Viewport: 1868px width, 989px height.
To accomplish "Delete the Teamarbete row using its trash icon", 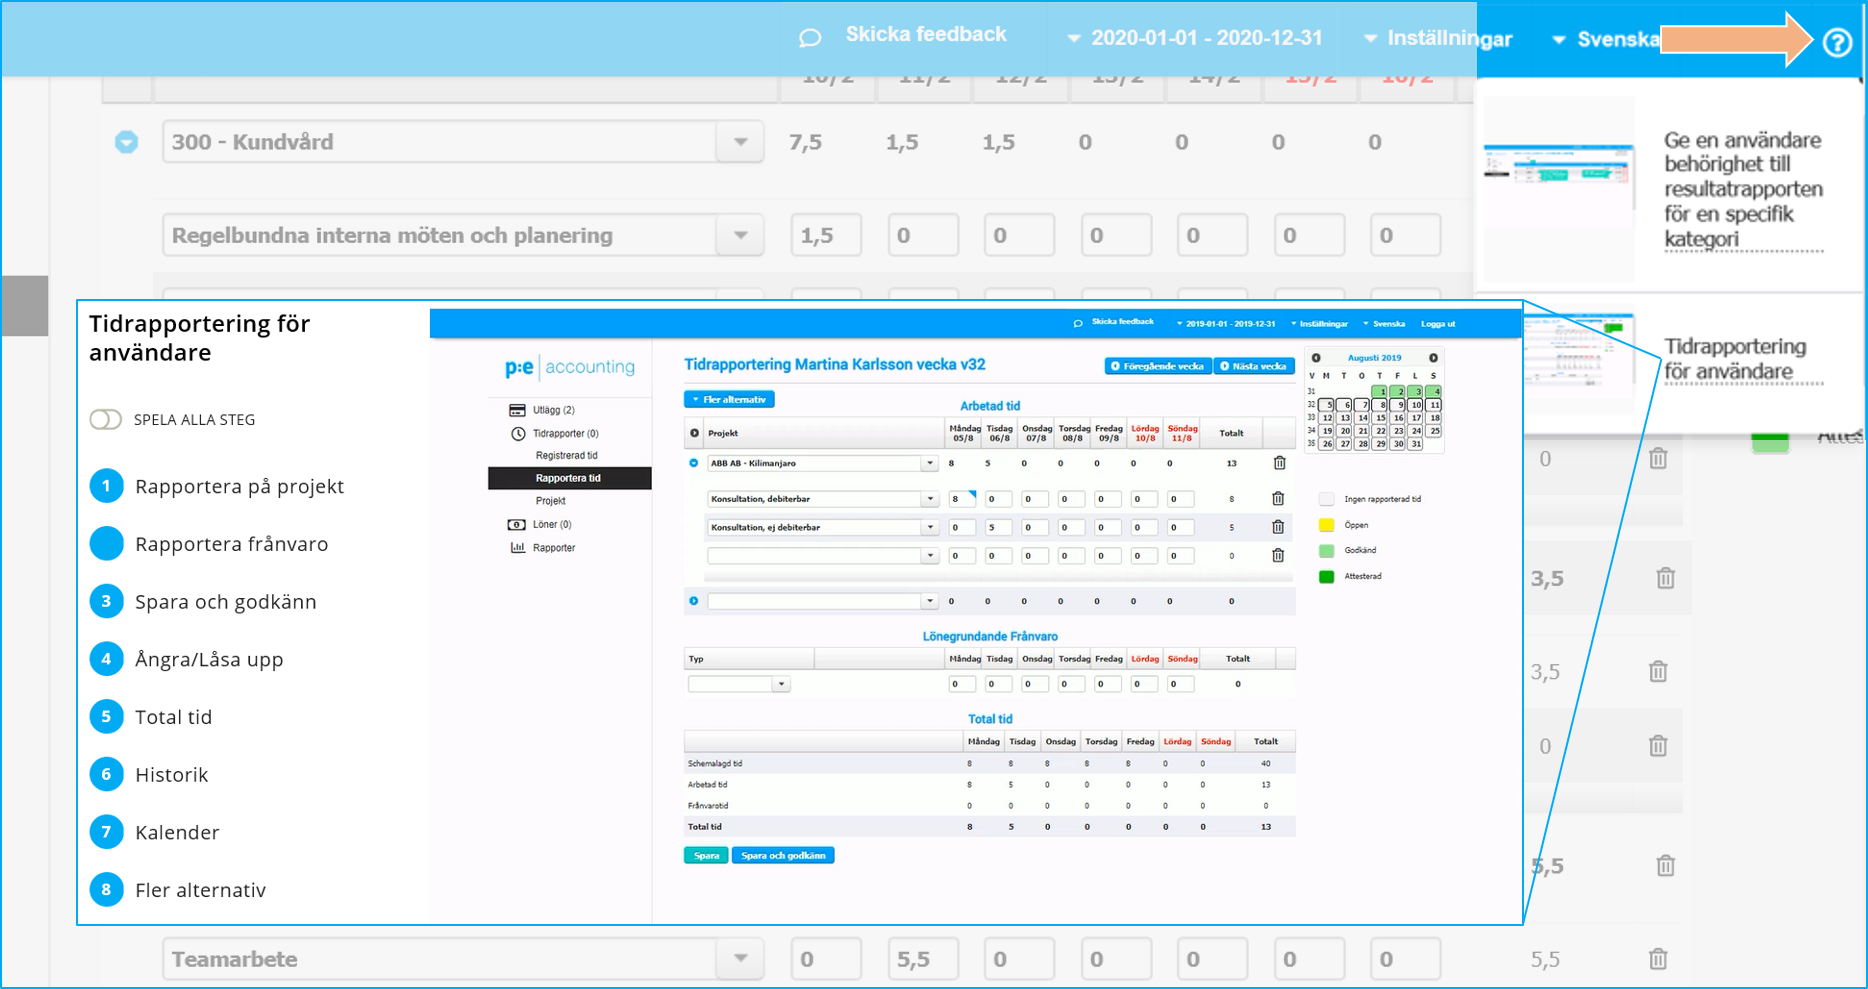I will (x=1658, y=959).
